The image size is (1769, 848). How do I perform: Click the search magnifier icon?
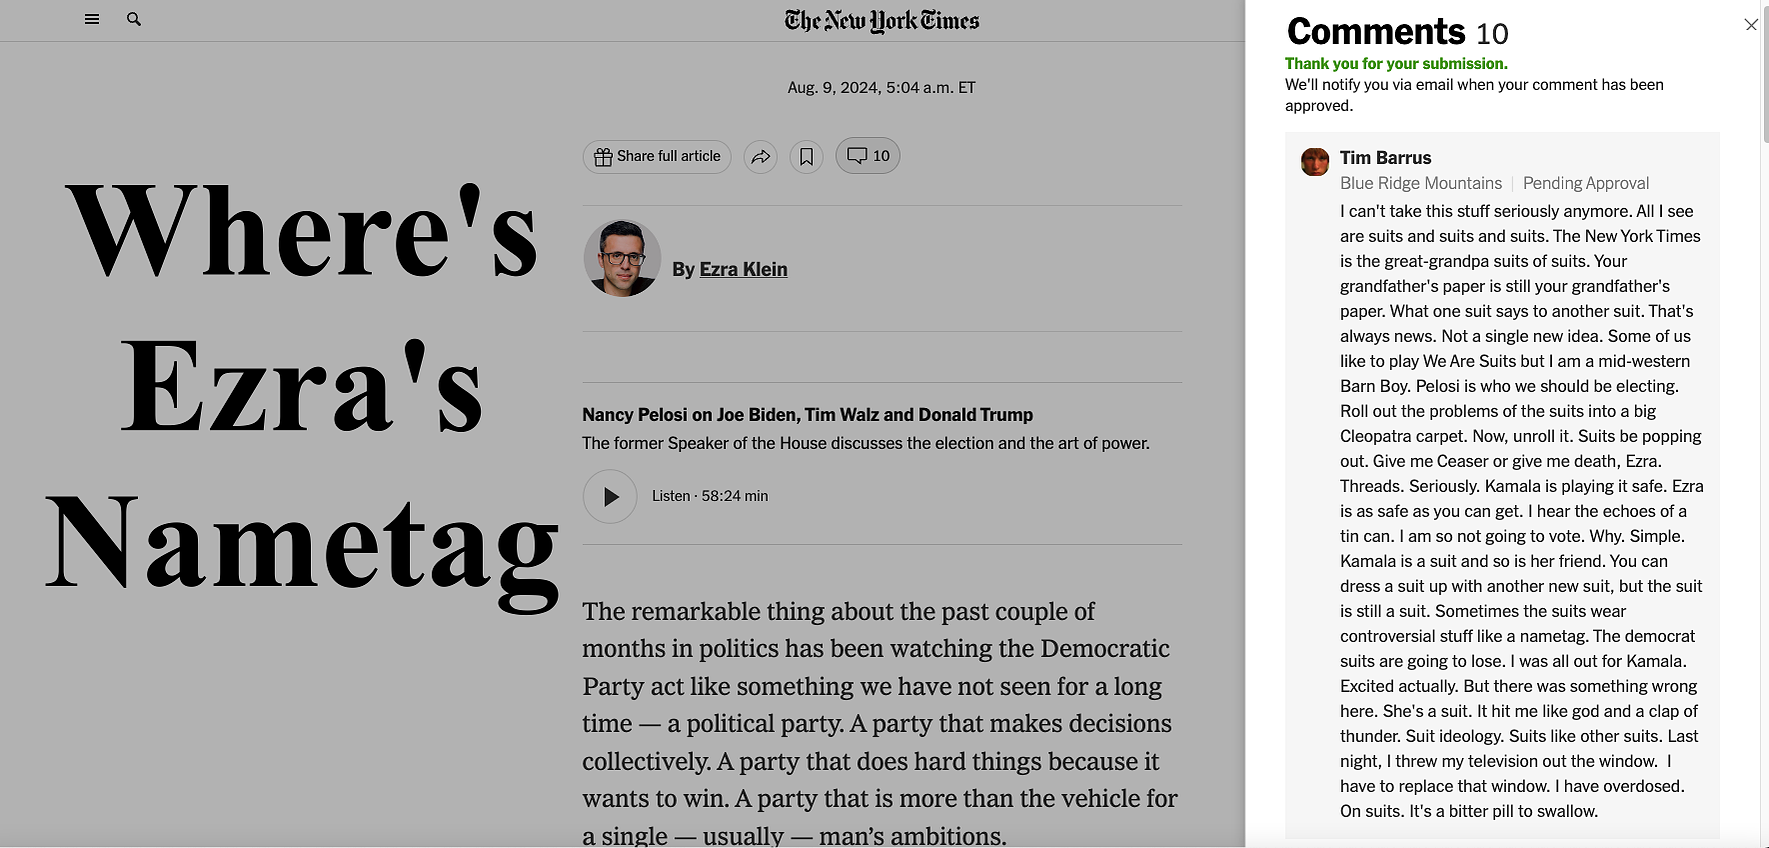point(134,19)
